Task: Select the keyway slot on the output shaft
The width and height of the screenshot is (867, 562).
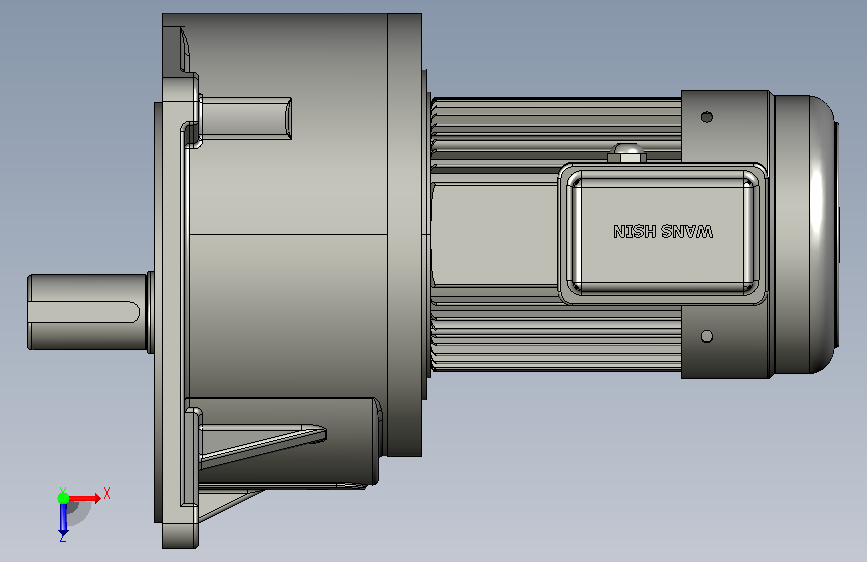Action: pyautogui.click(x=84, y=312)
